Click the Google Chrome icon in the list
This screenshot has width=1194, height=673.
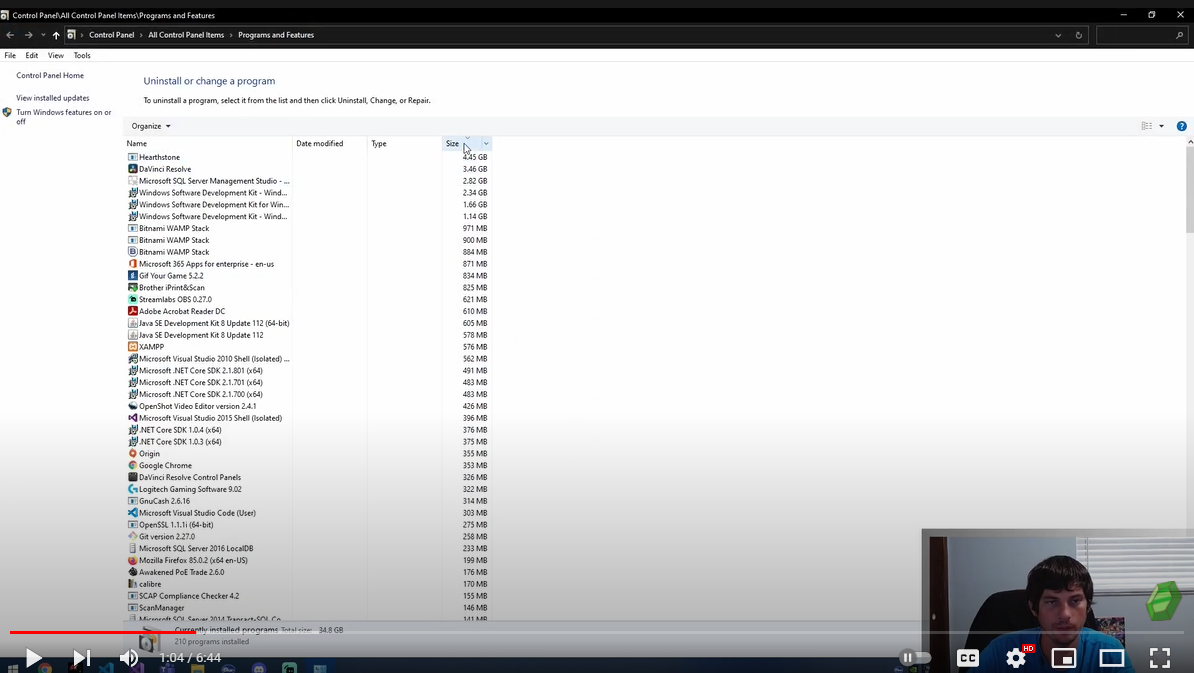(x=132, y=466)
